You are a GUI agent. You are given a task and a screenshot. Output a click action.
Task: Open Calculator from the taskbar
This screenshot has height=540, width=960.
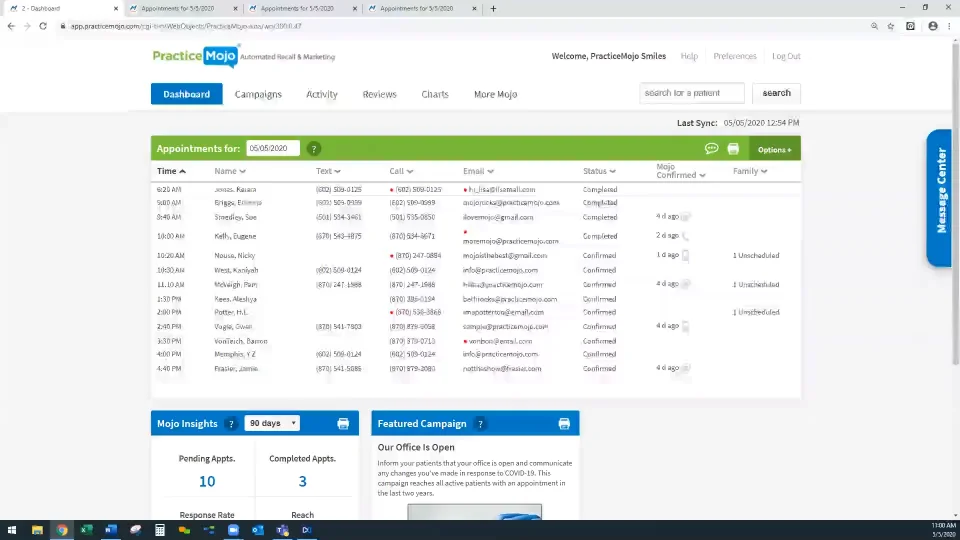160,530
